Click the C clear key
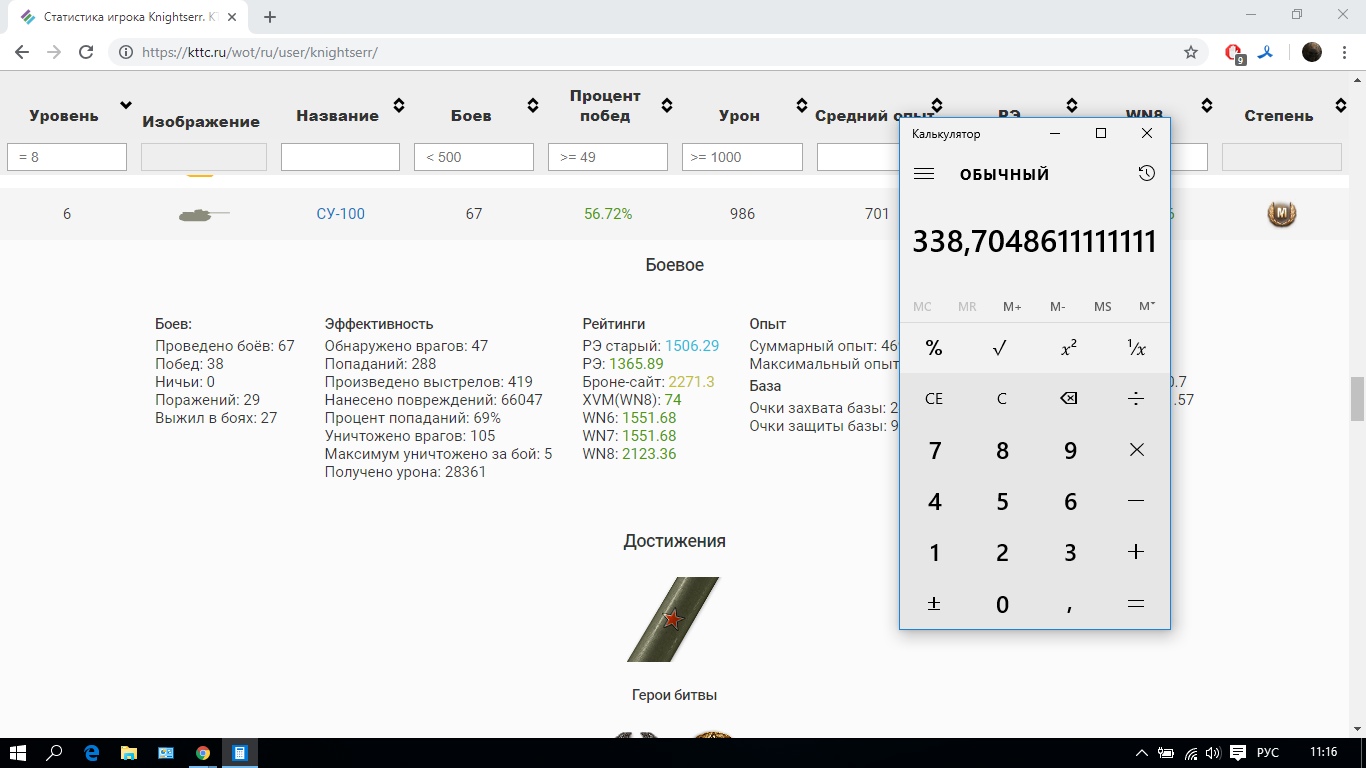The height and width of the screenshot is (768, 1366). click(1001, 398)
